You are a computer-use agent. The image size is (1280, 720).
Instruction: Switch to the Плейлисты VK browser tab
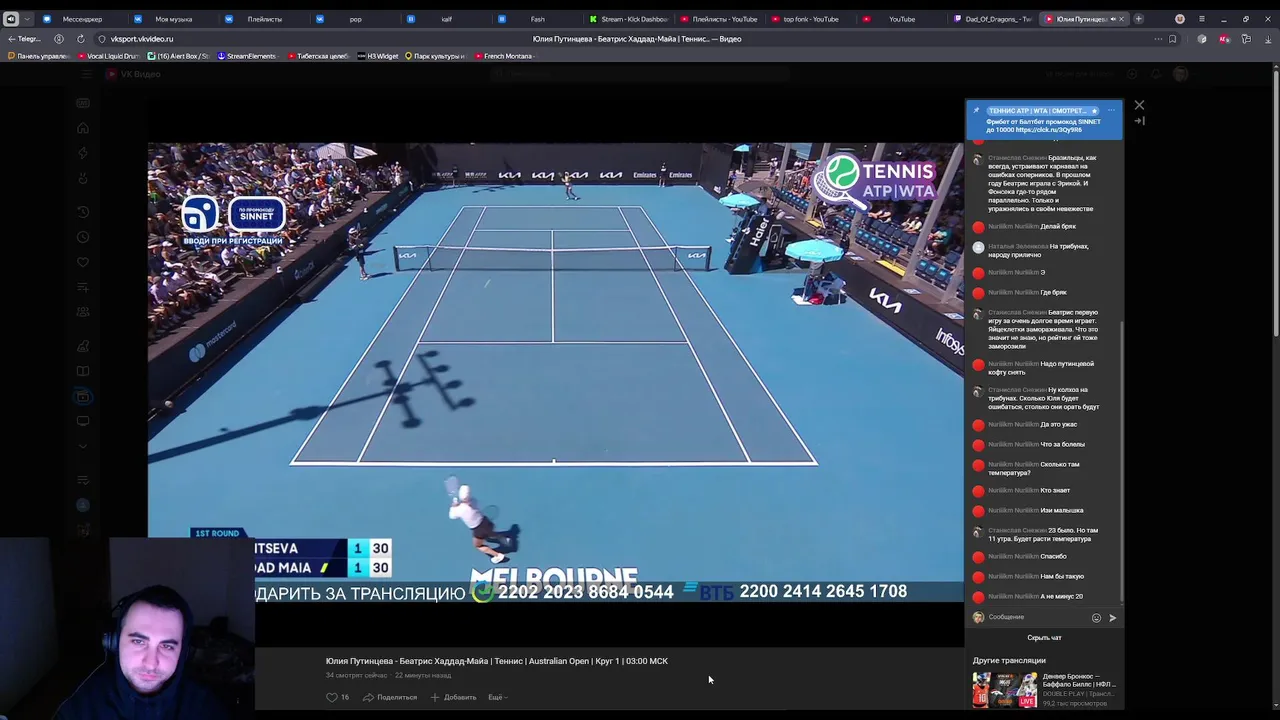click(x=264, y=19)
